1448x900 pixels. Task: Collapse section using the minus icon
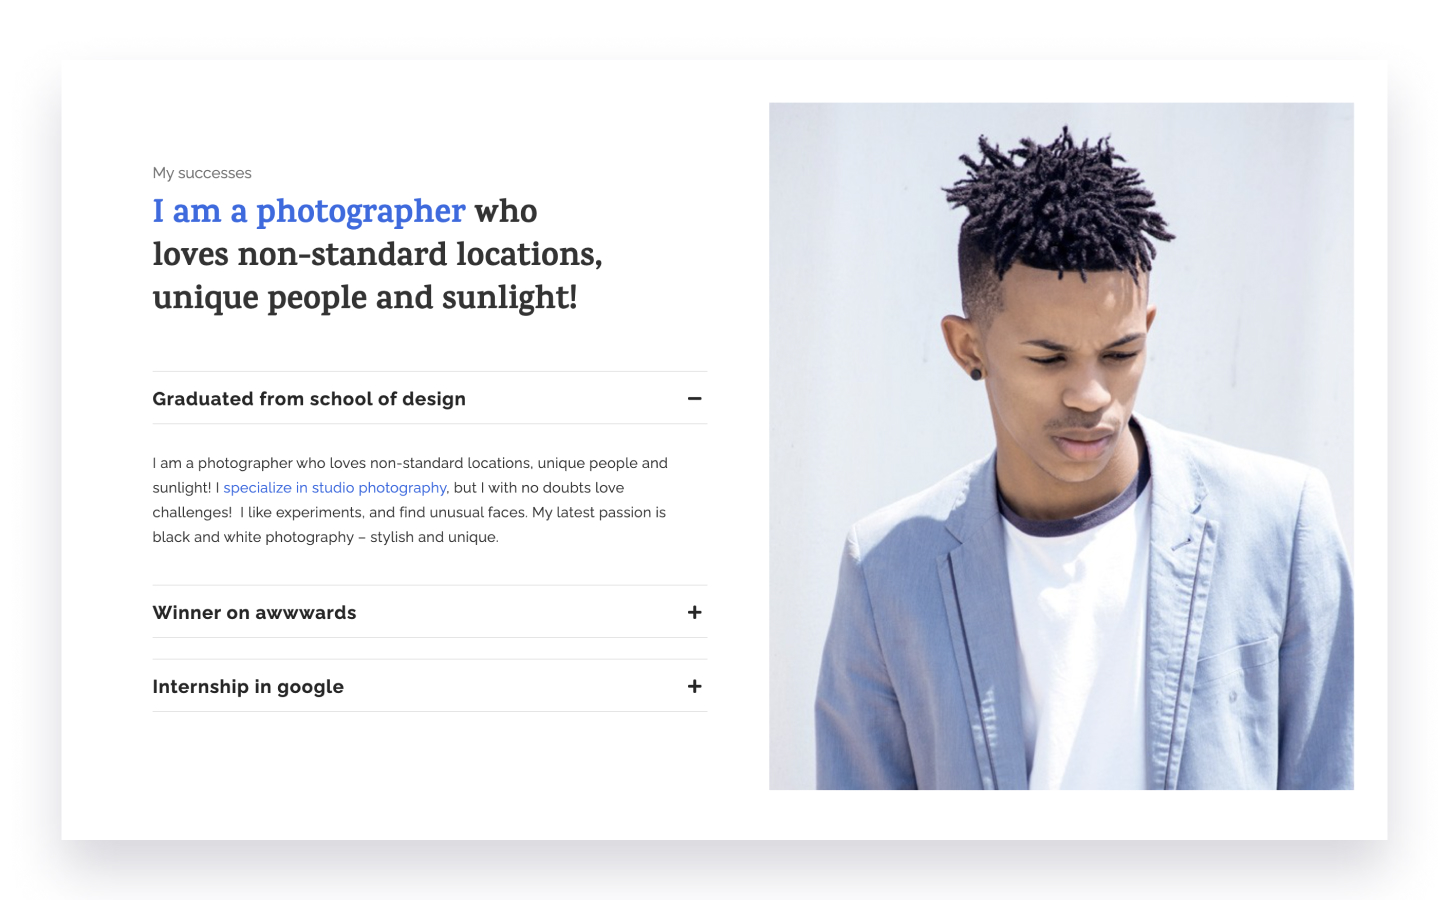point(694,399)
